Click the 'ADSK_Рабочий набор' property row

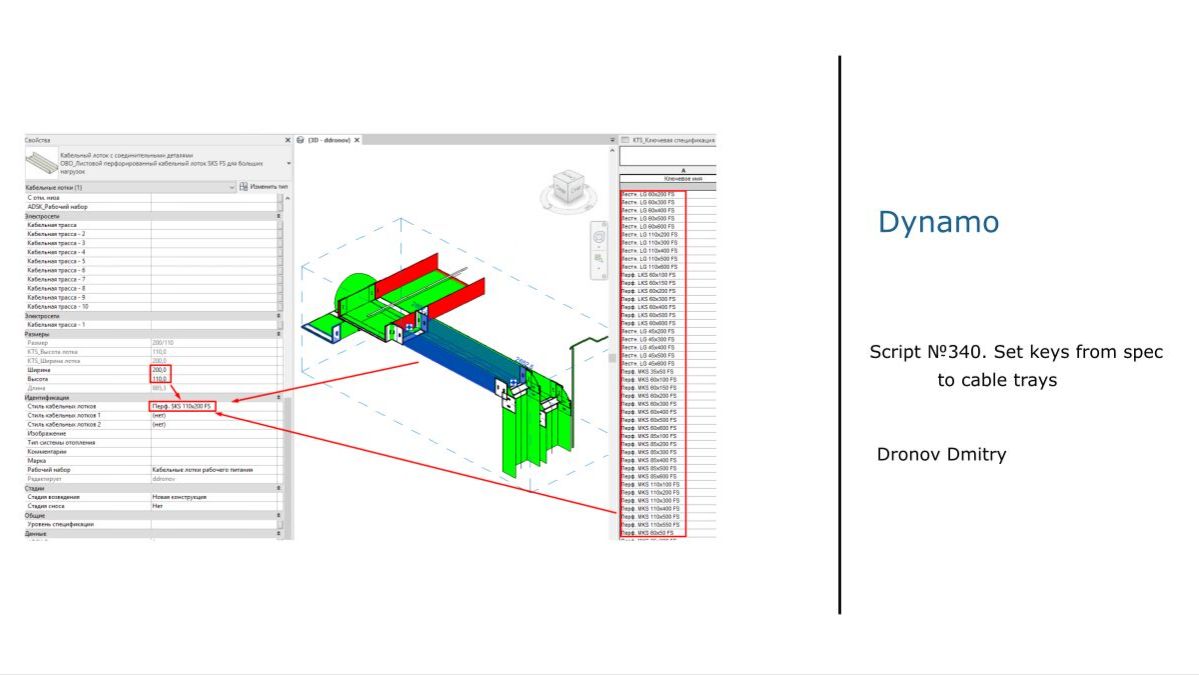[x=154, y=206]
